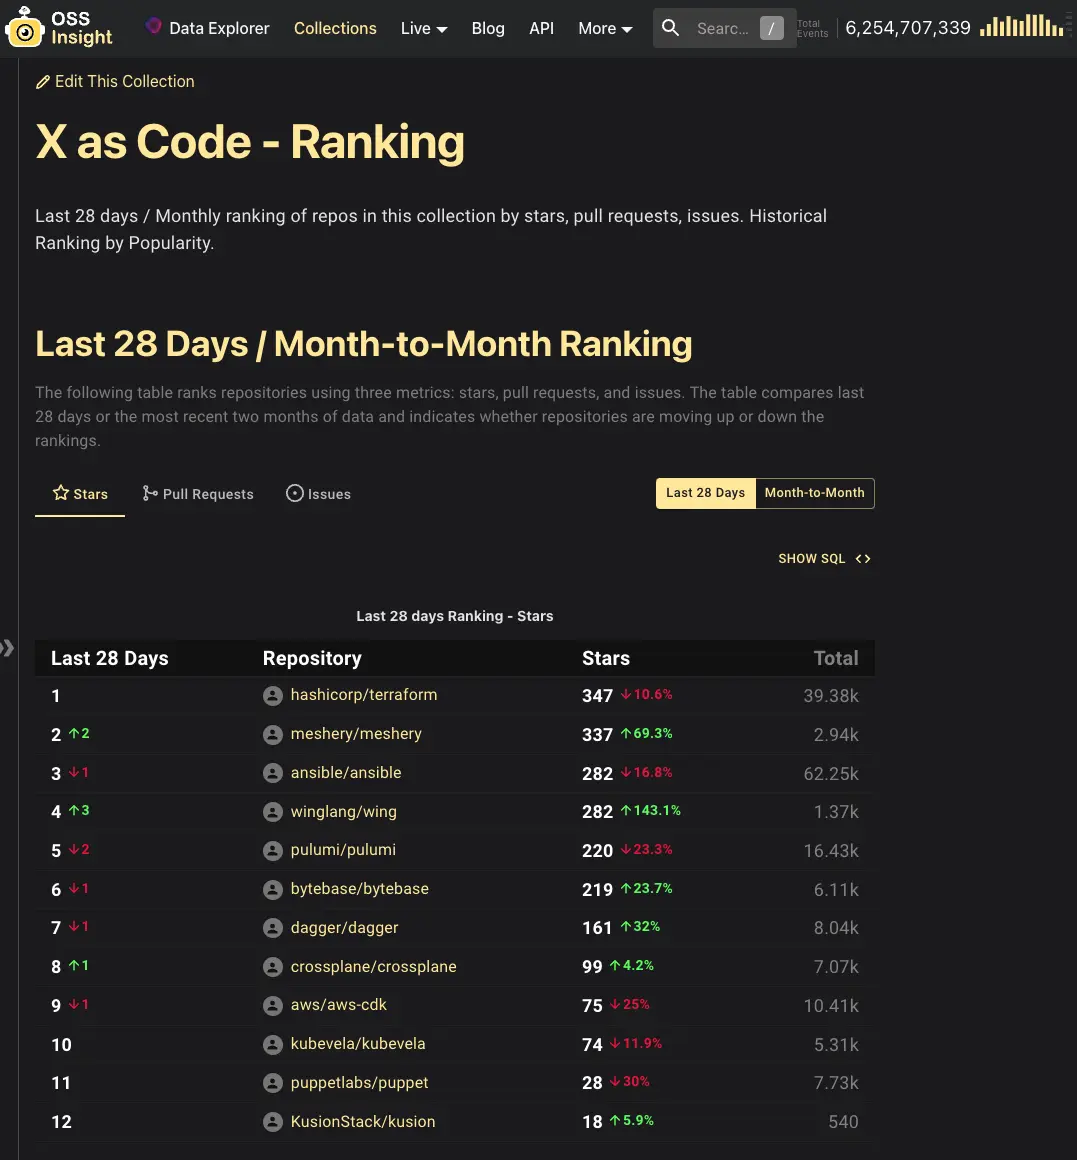Click the OSS Insight logo
This screenshot has height=1160, width=1077.
[59, 28]
